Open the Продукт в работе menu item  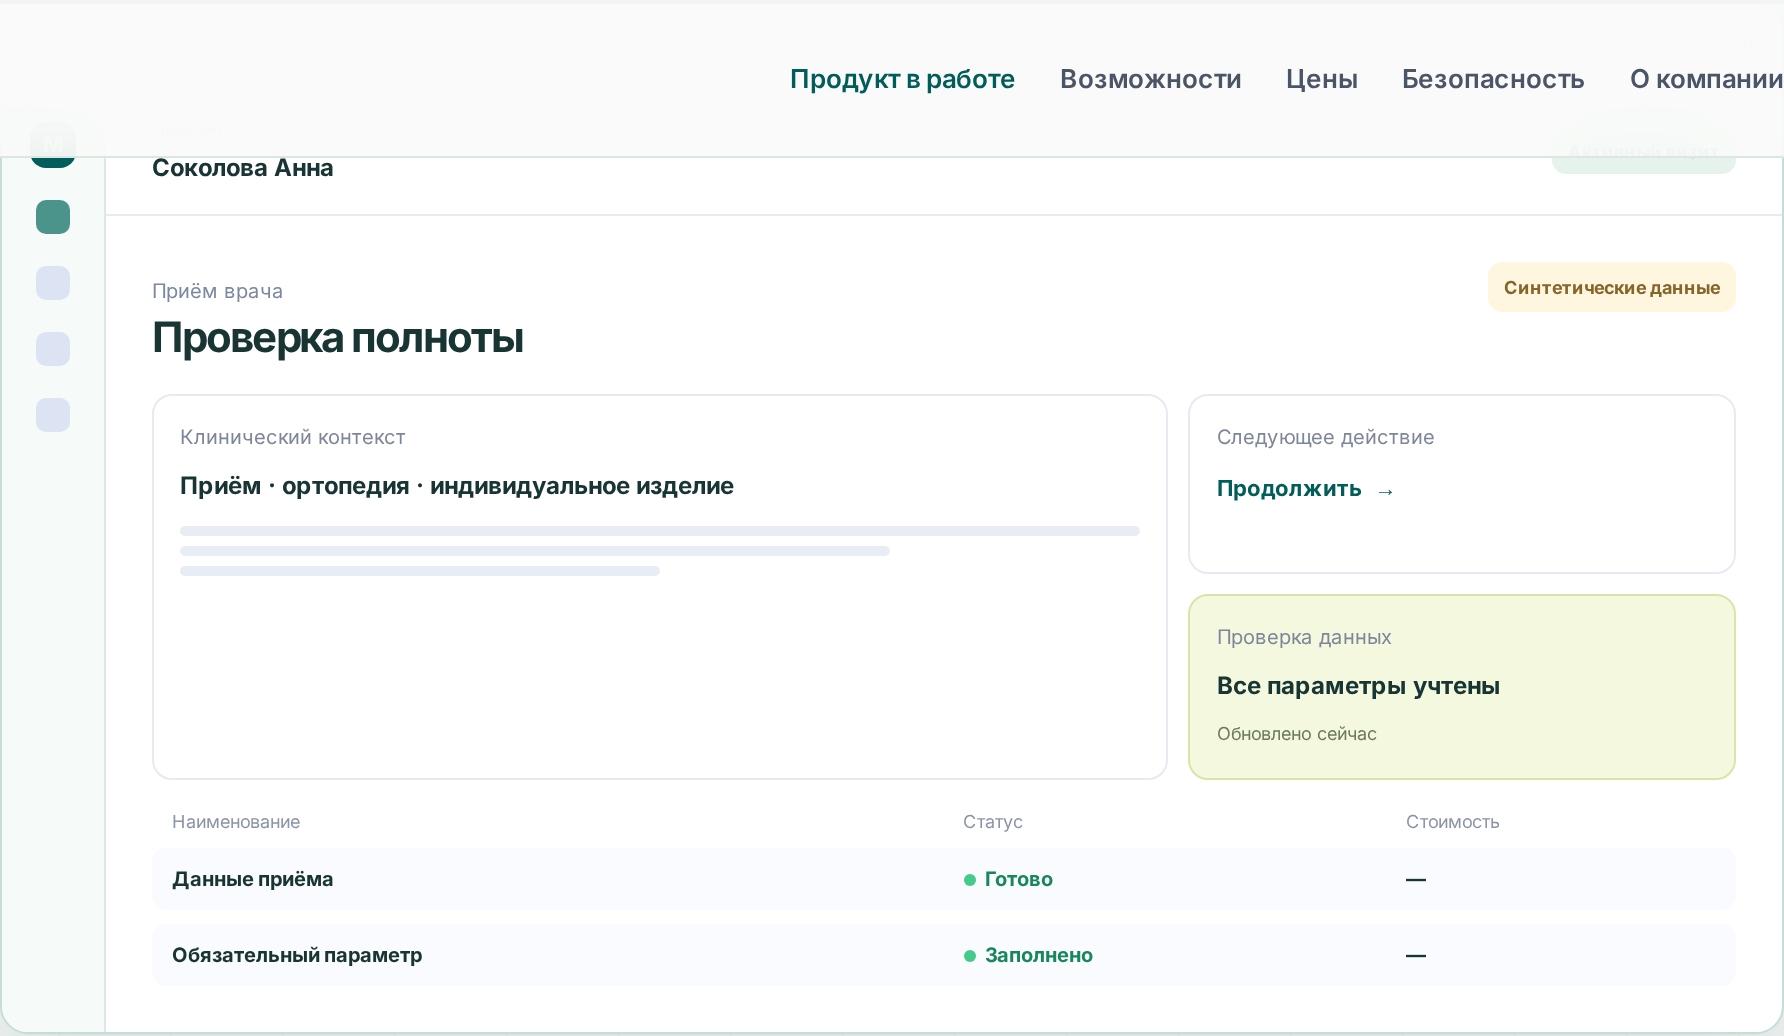902,79
